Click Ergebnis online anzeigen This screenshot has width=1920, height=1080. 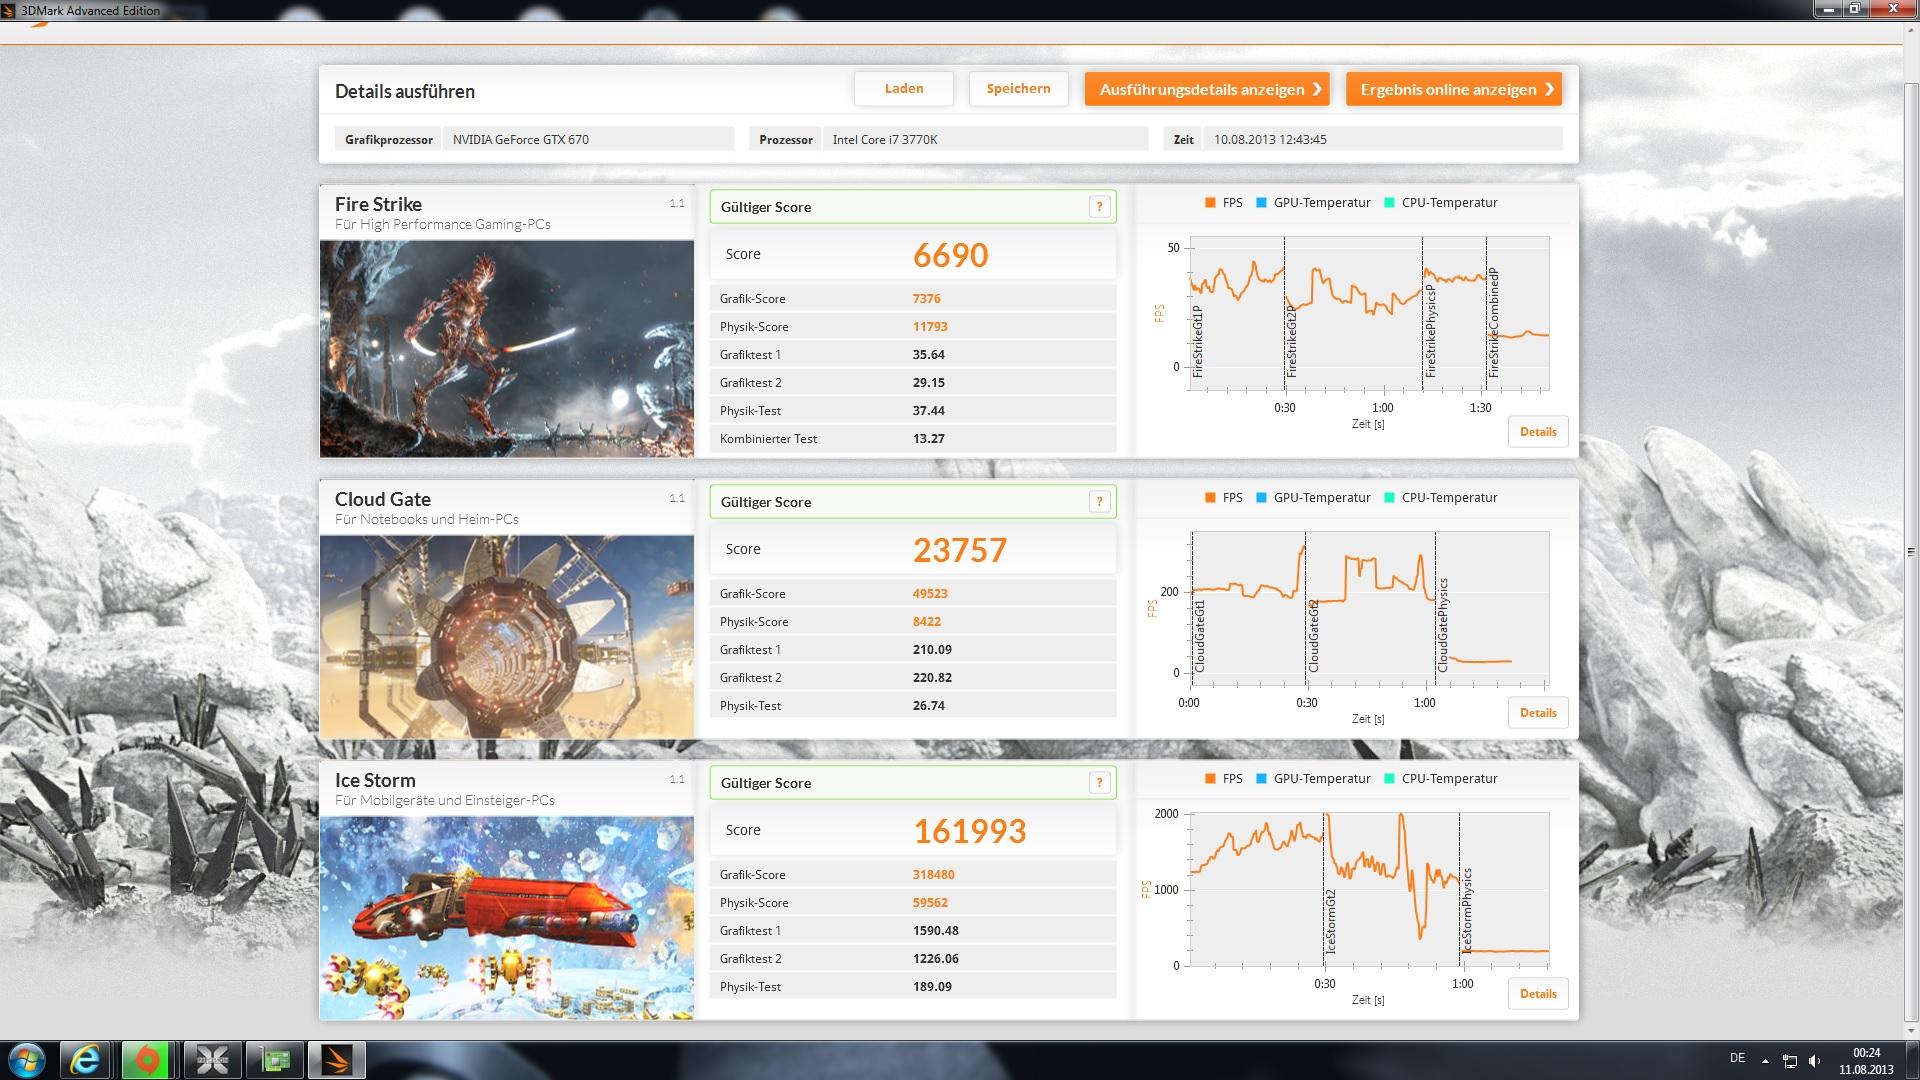1454,89
